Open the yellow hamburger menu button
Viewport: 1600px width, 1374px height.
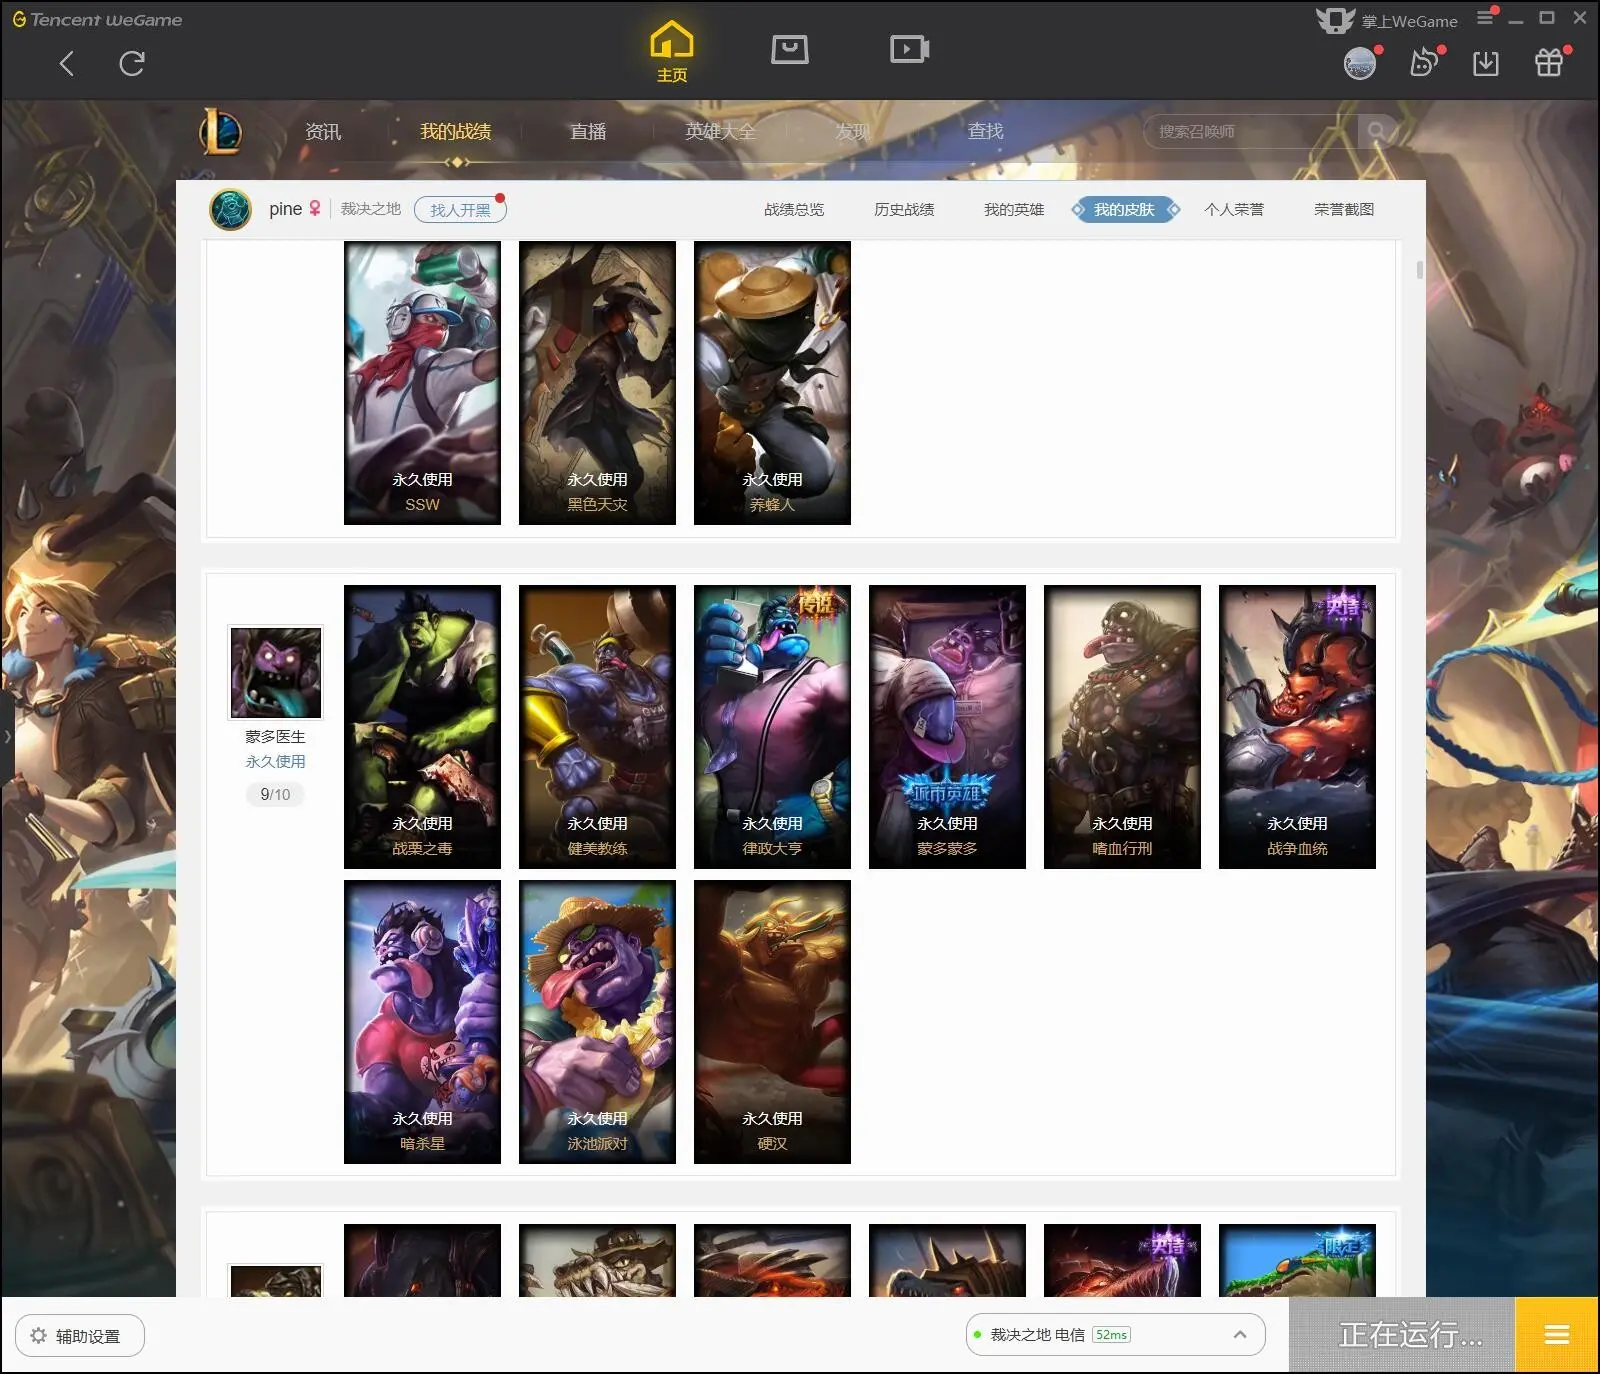coord(1557,1335)
